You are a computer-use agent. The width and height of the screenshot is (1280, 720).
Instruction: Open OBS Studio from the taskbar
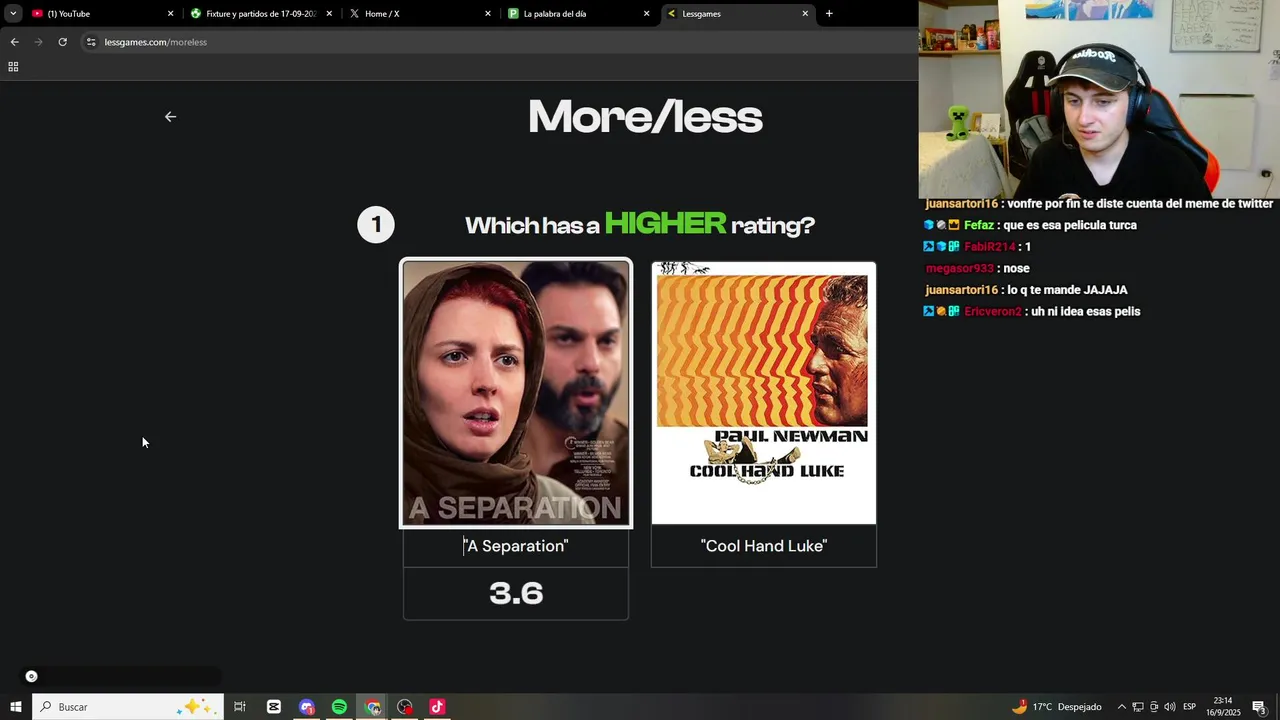pyautogui.click(x=404, y=707)
